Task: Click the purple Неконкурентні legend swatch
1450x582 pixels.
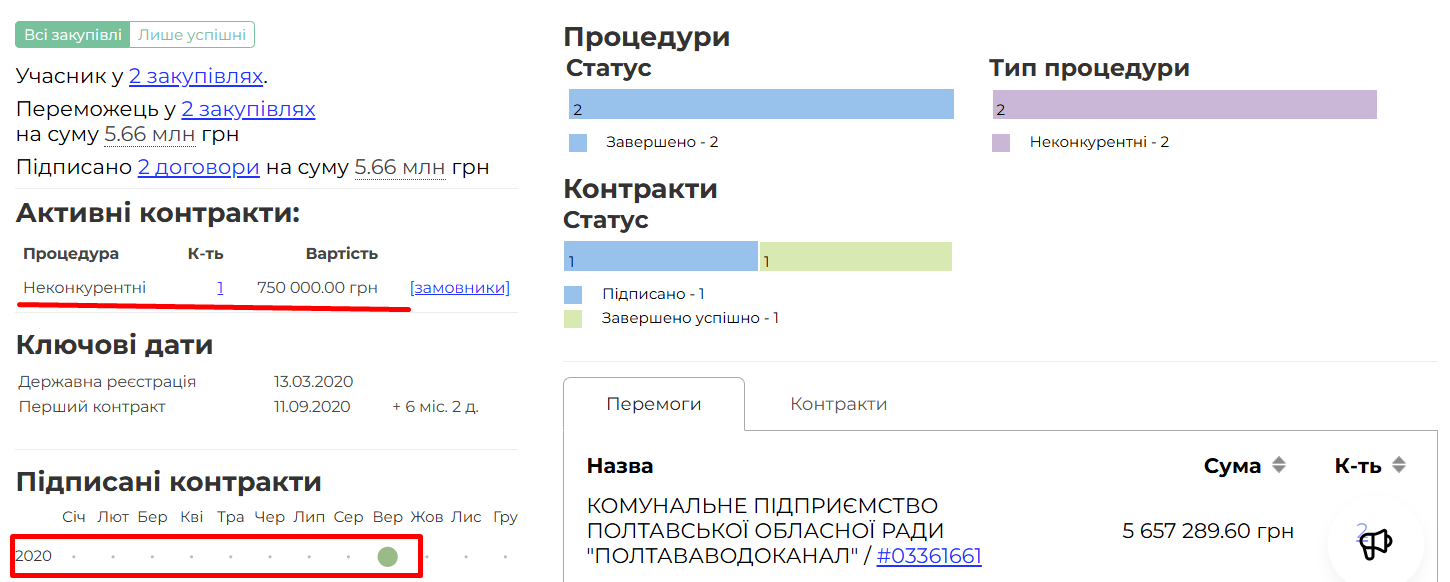Action: click(1001, 143)
